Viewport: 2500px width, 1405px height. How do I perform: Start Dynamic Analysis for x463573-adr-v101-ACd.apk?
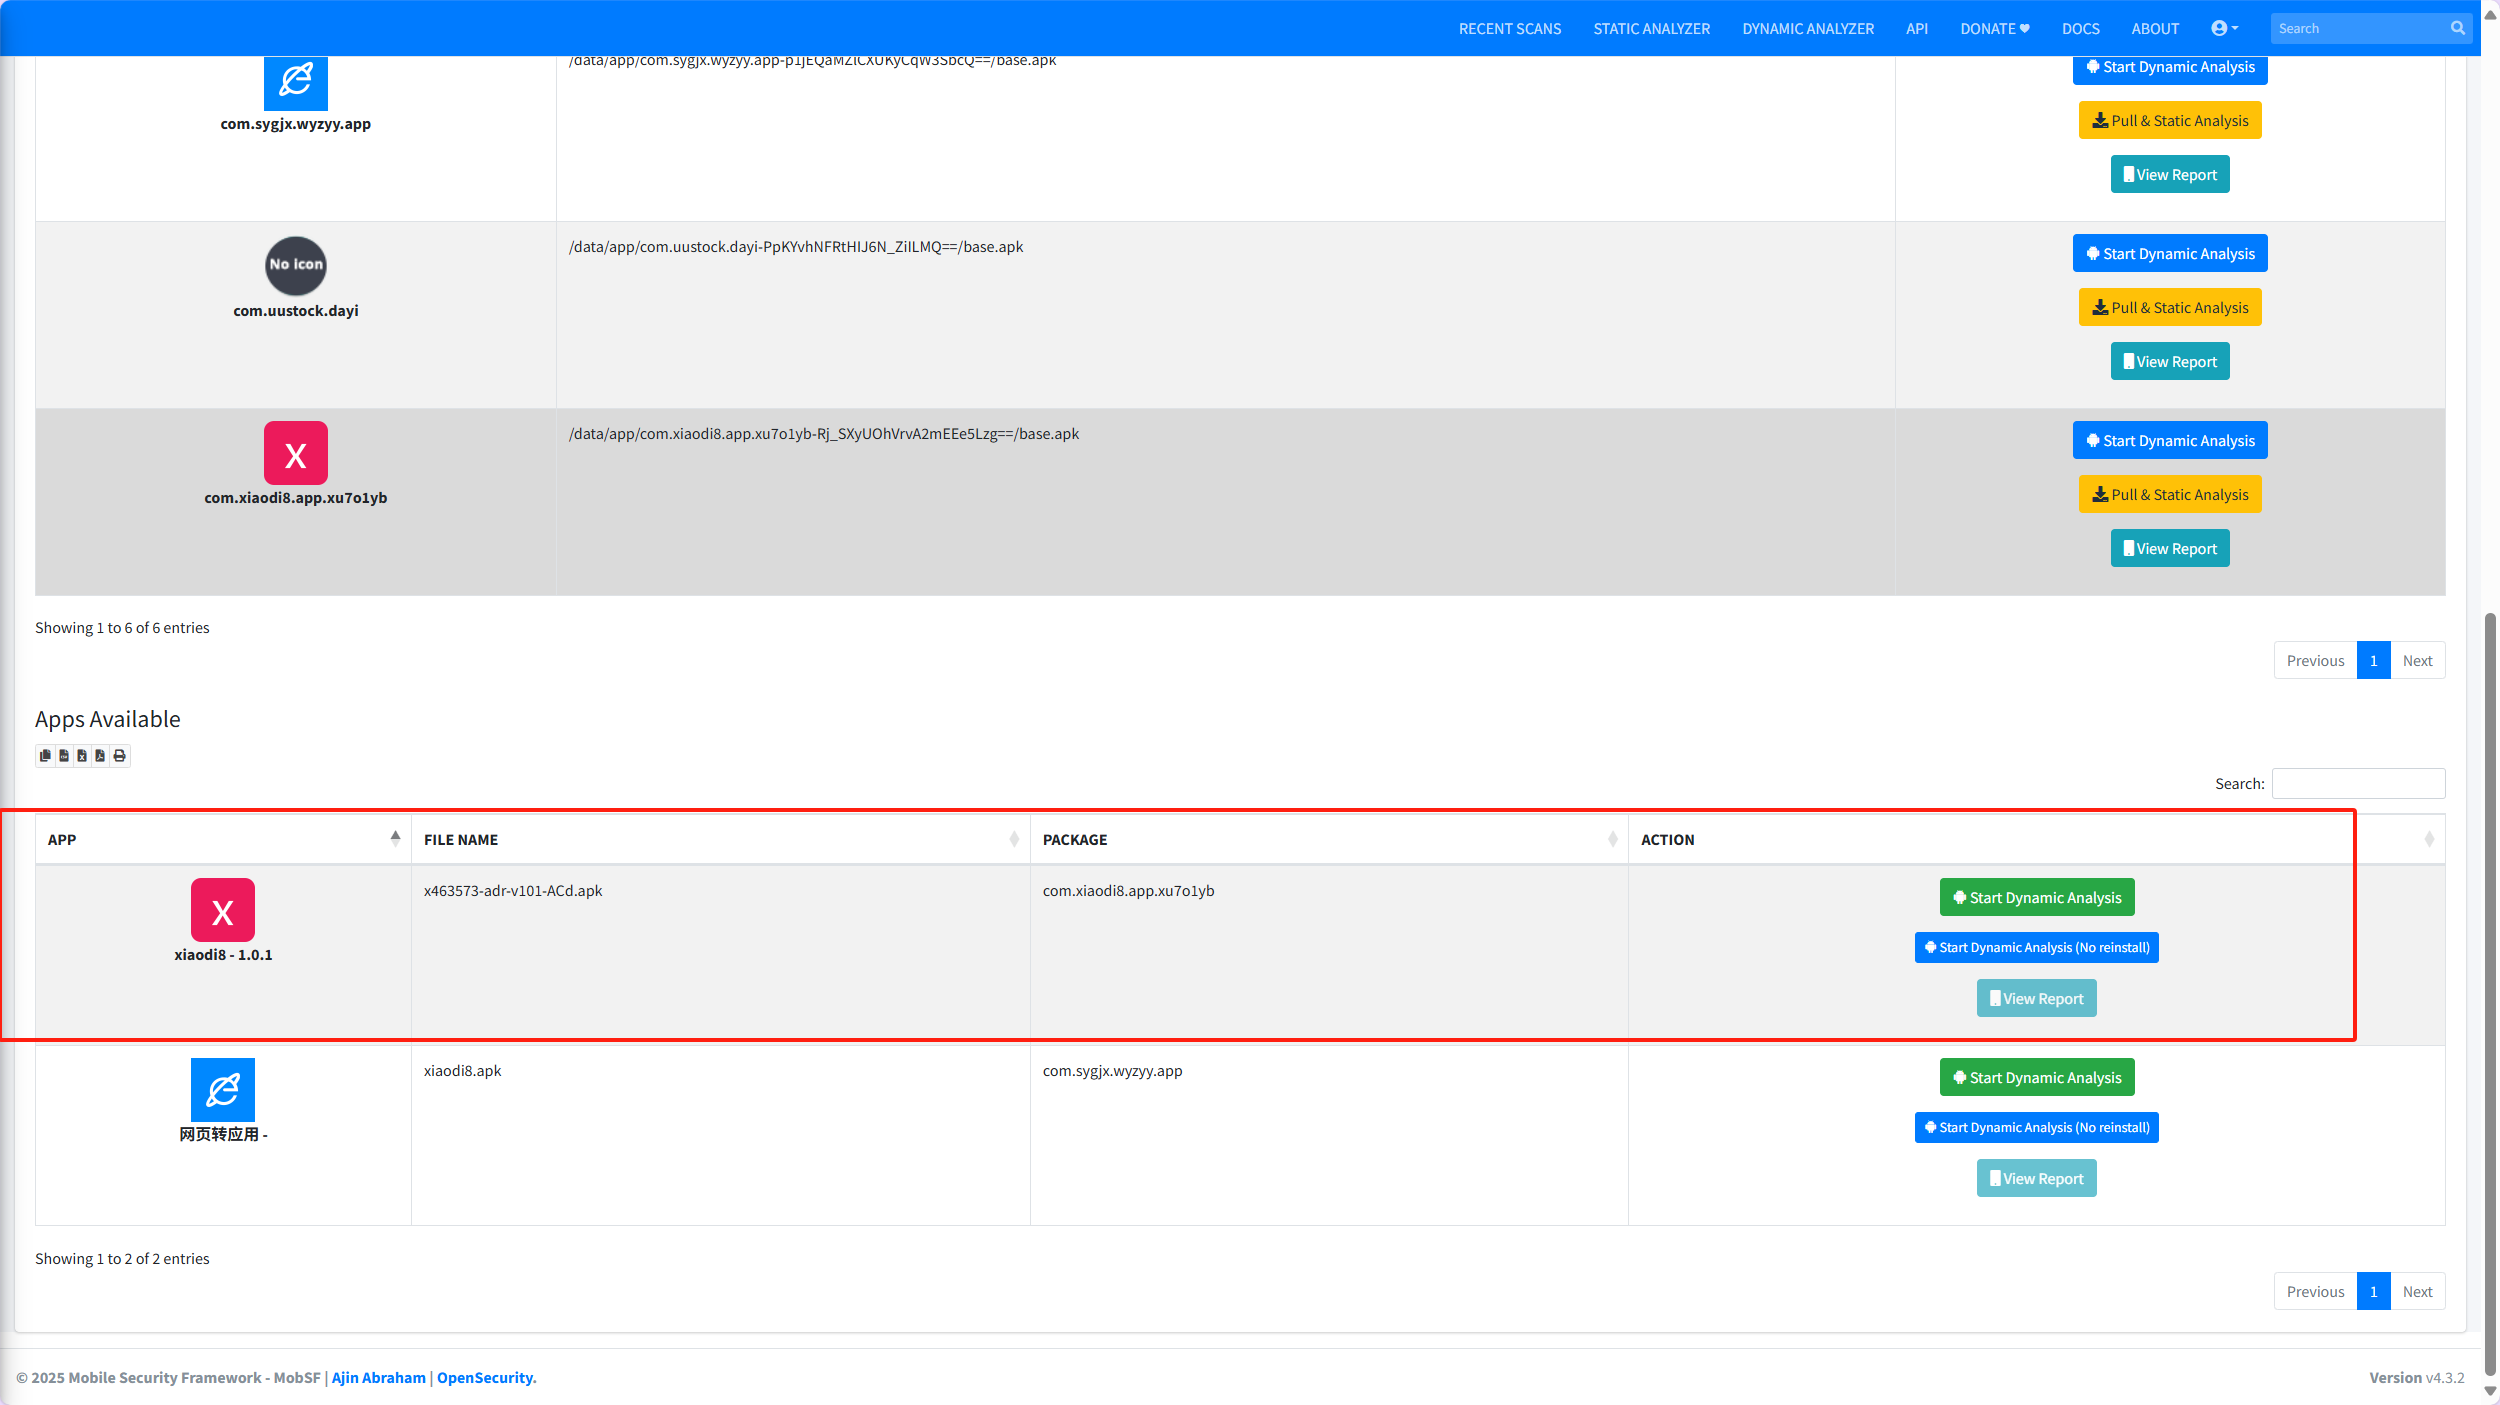tap(2036, 898)
